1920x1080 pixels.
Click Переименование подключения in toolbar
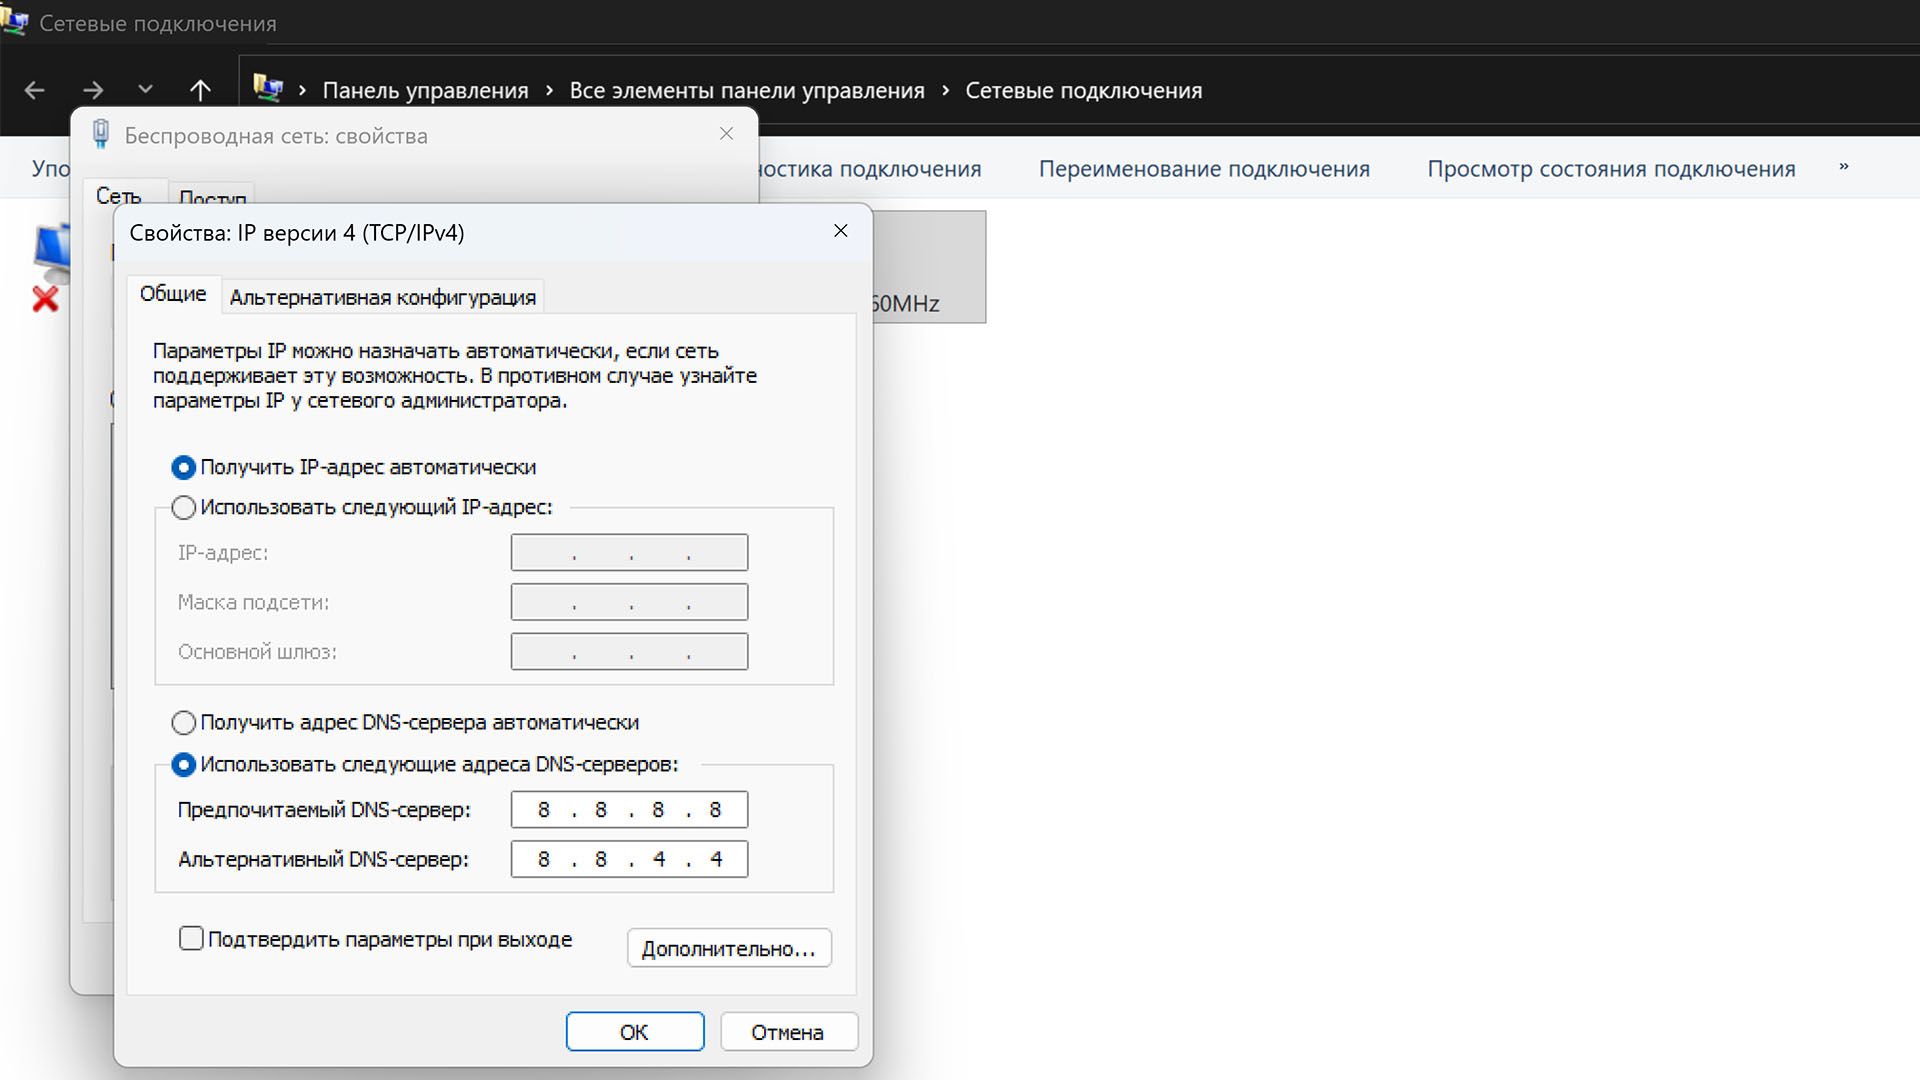(1204, 169)
